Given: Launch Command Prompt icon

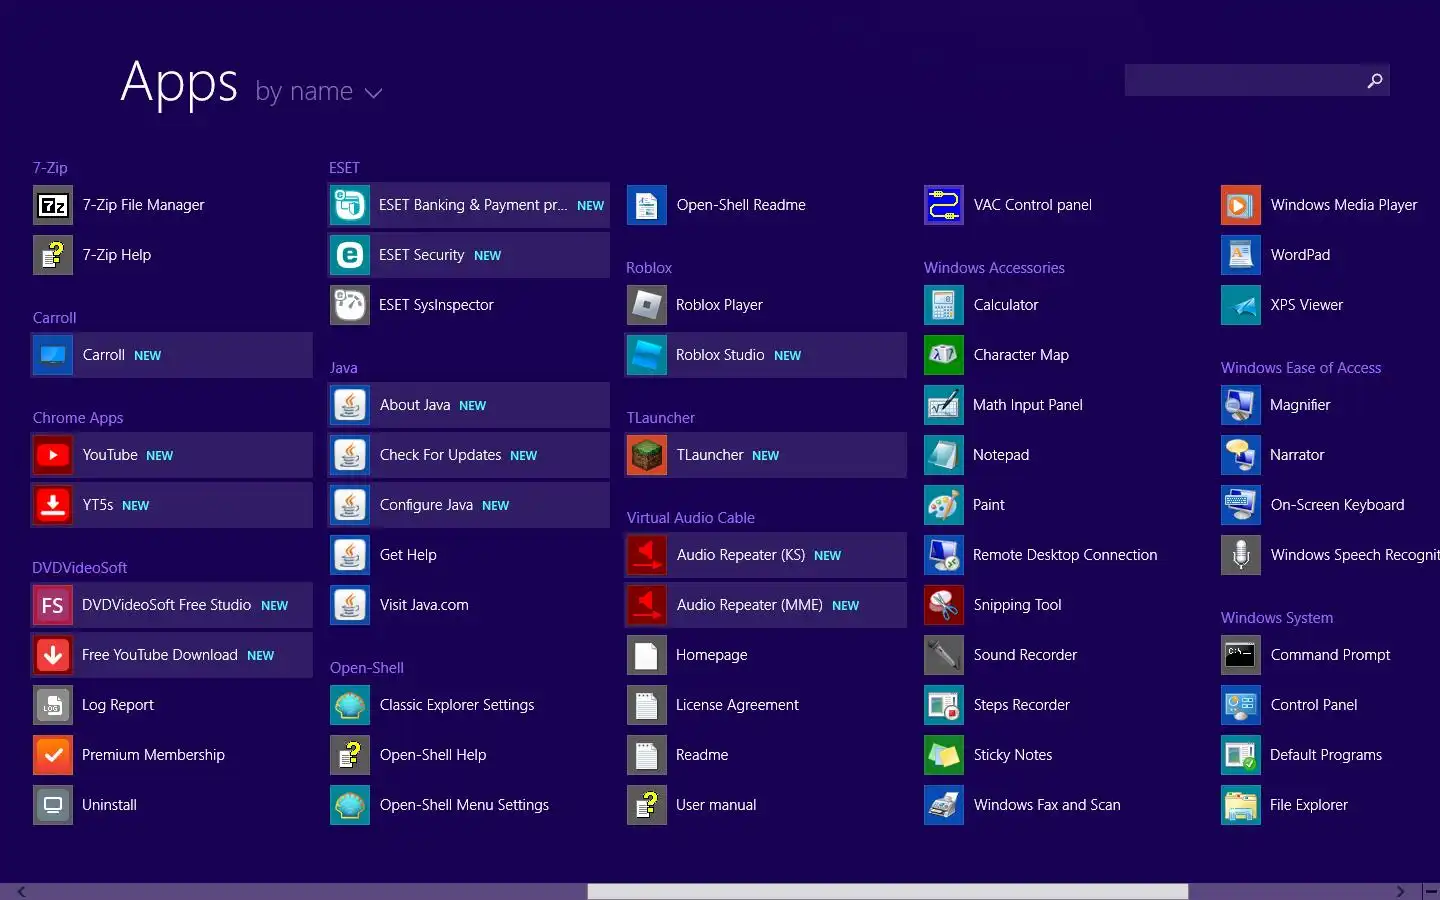Looking at the screenshot, I should (x=1241, y=655).
